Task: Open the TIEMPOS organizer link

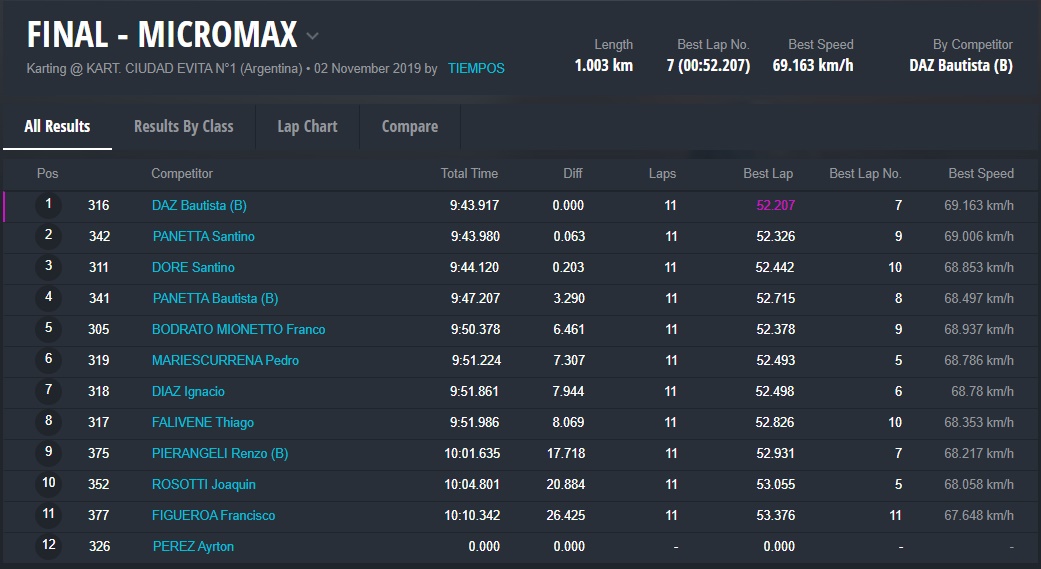Action: coord(476,69)
